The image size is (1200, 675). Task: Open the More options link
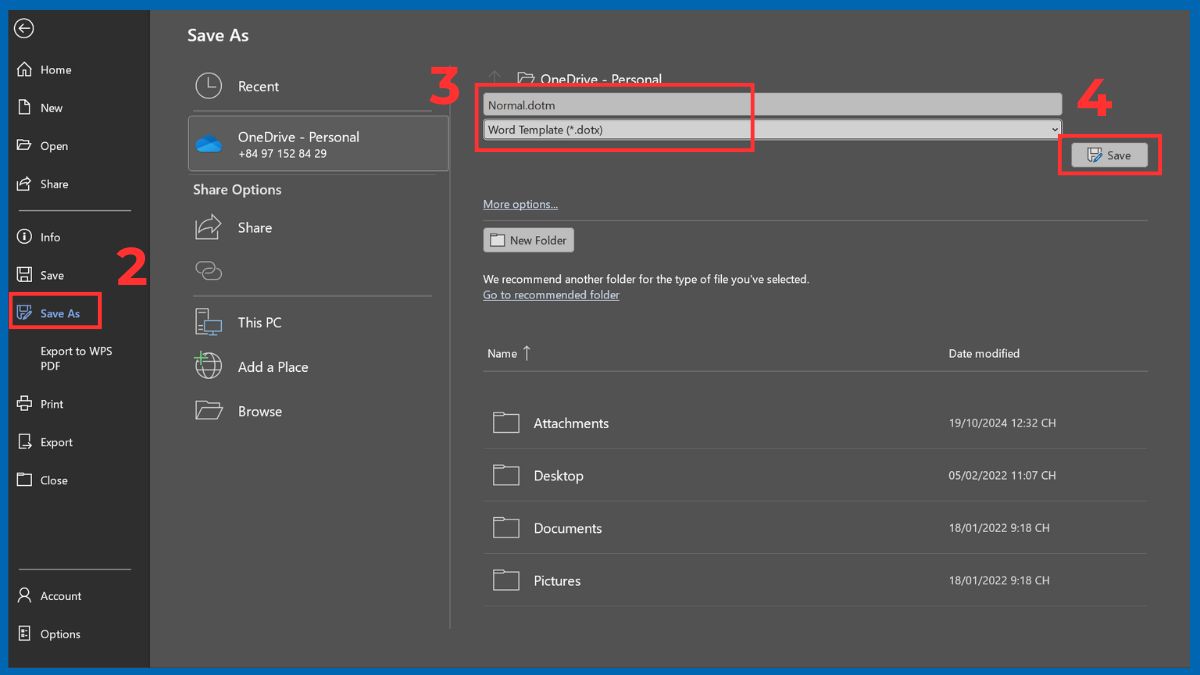click(520, 205)
